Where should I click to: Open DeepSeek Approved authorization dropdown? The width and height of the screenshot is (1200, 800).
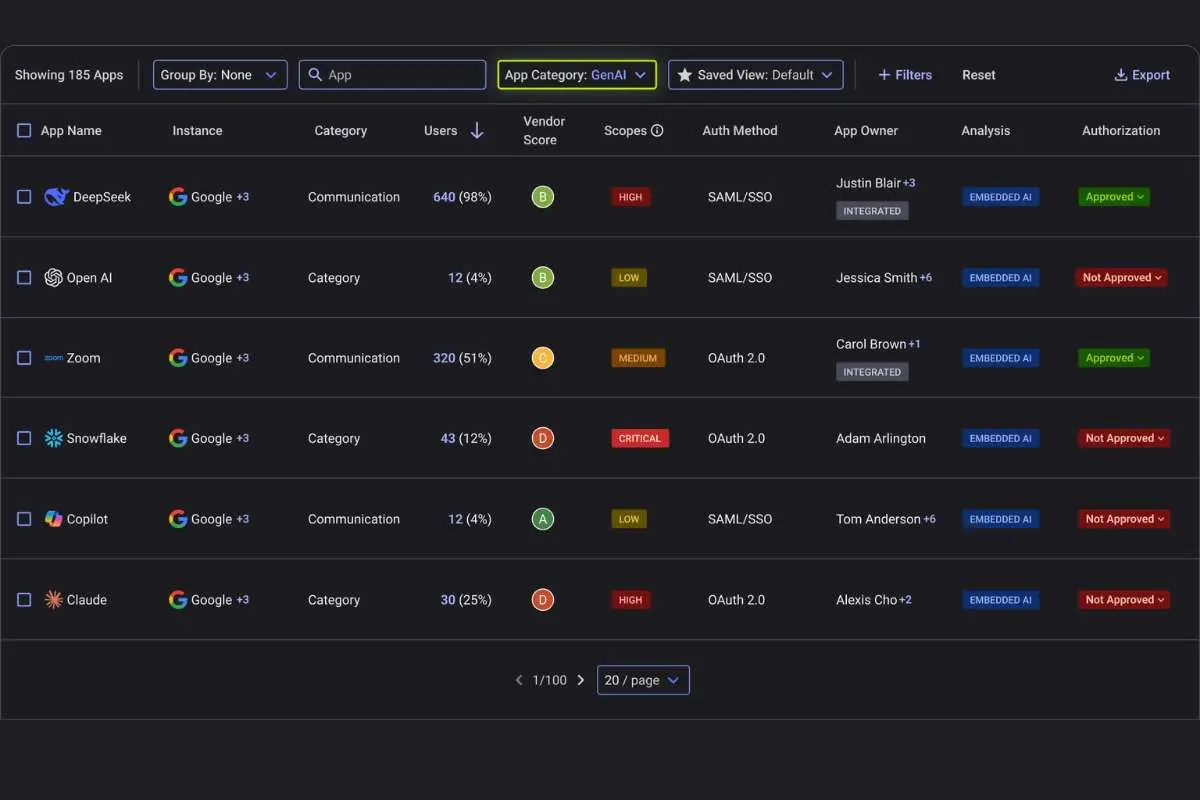click(x=1114, y=197)
